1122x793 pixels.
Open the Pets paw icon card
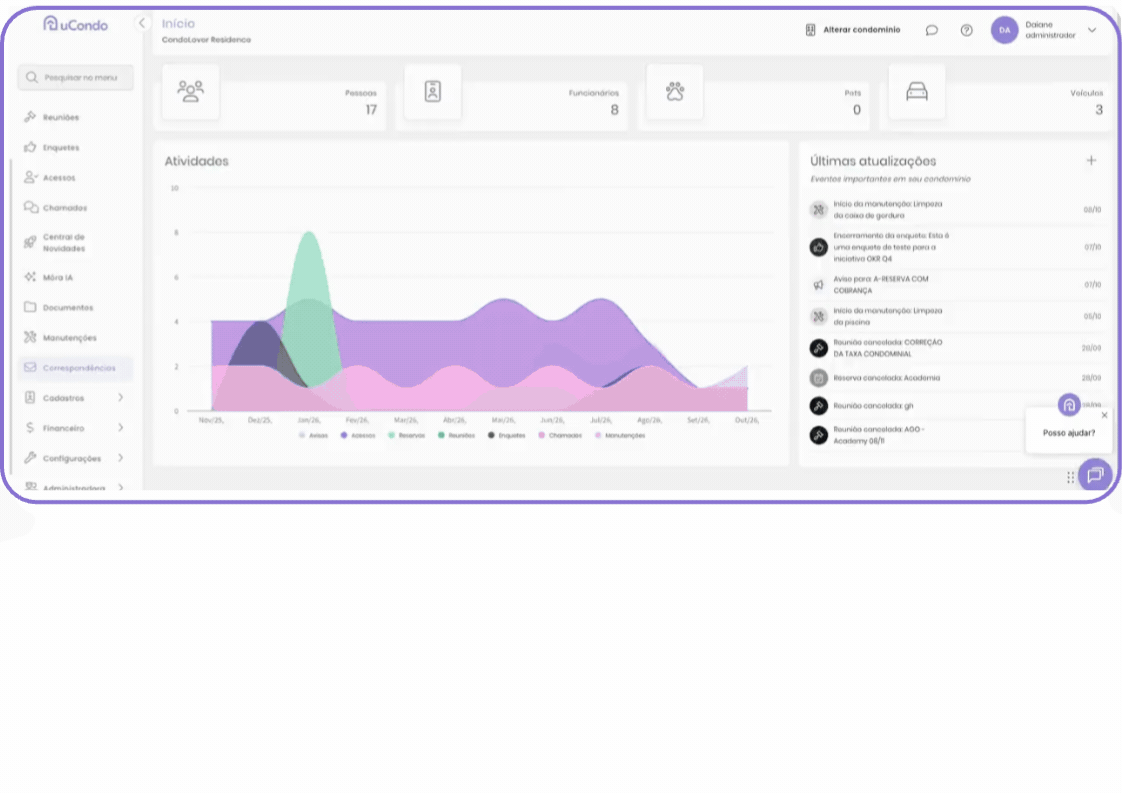pos(675,92)
